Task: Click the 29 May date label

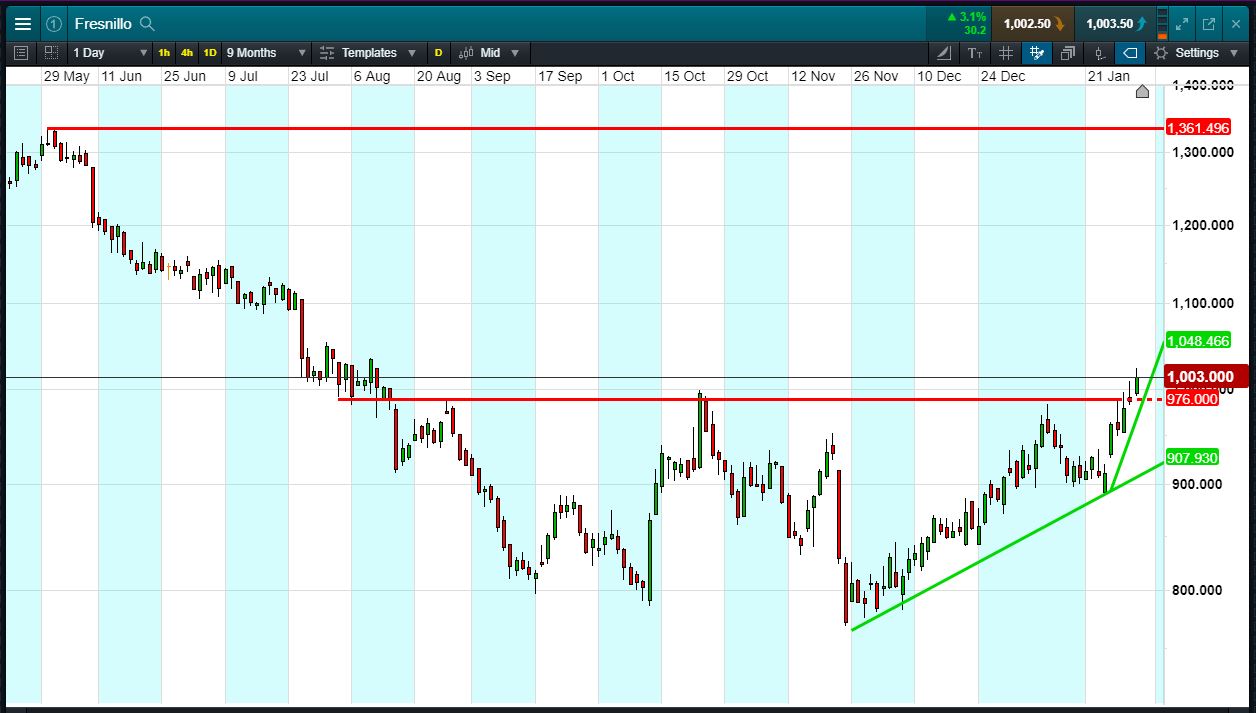Action: [x=67, y=76]
